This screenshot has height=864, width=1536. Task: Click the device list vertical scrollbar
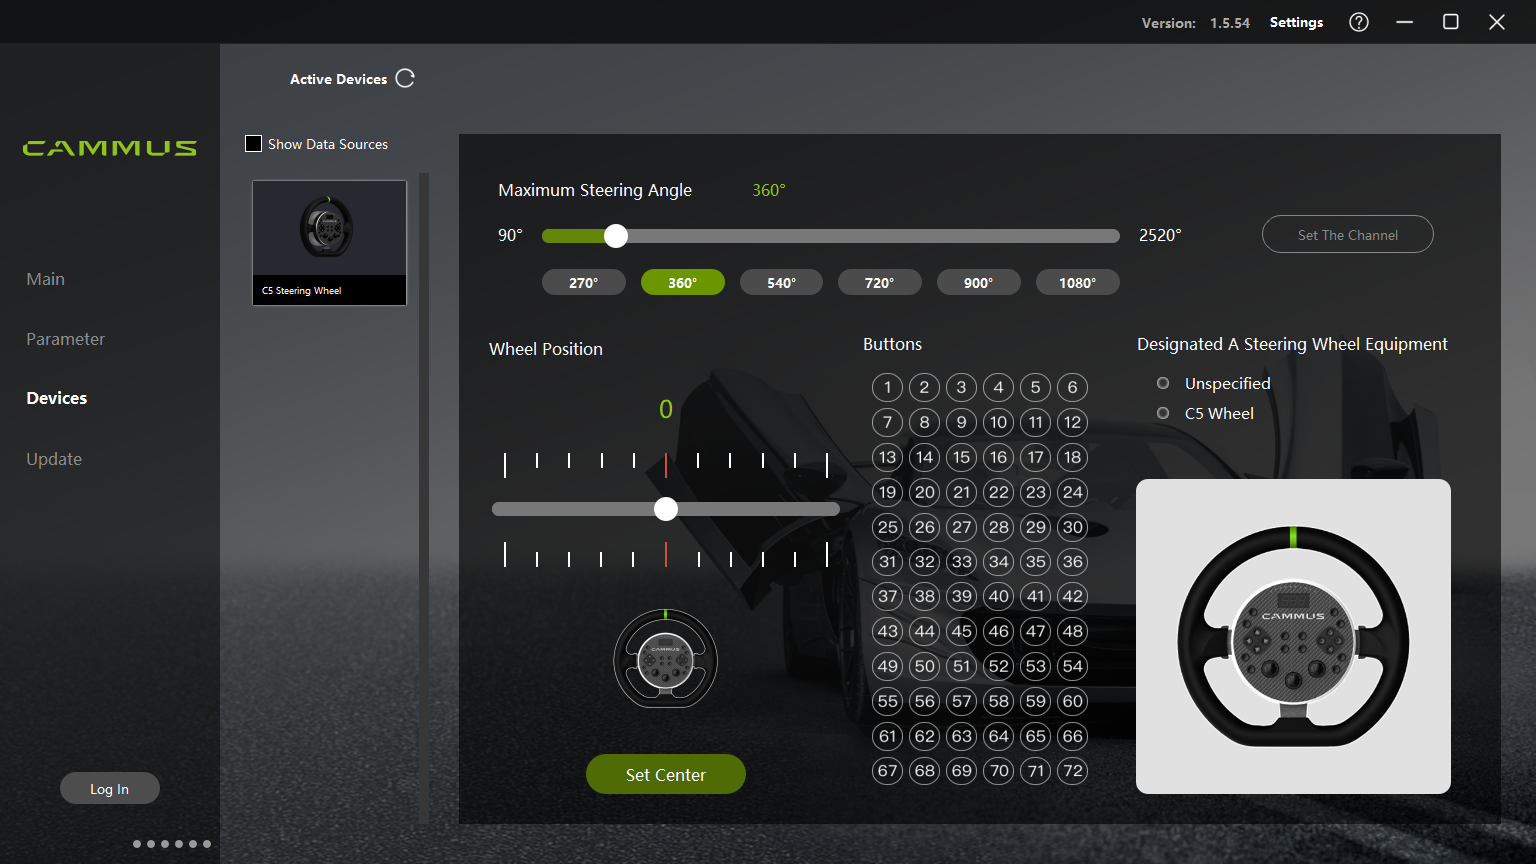click(424, 498)
